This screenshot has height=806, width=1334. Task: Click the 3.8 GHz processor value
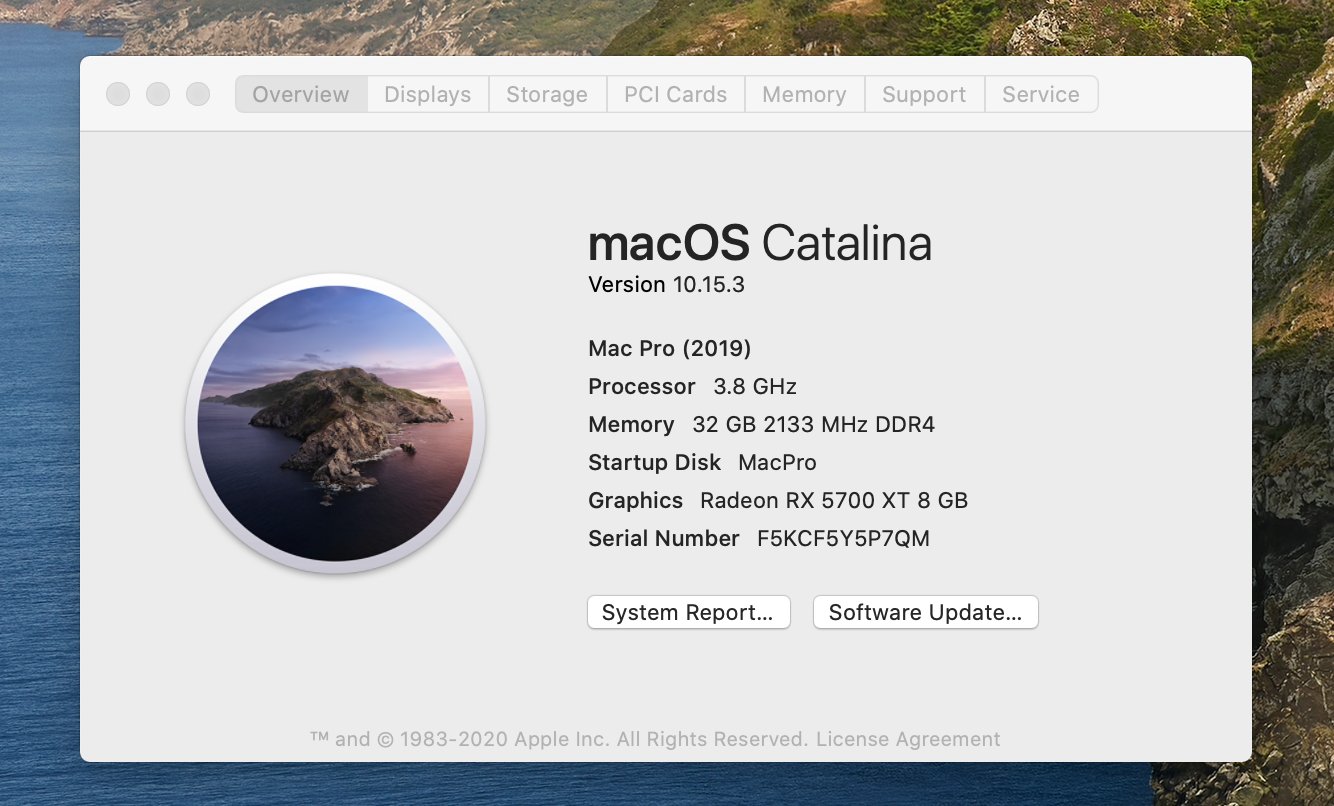(755, 387)
